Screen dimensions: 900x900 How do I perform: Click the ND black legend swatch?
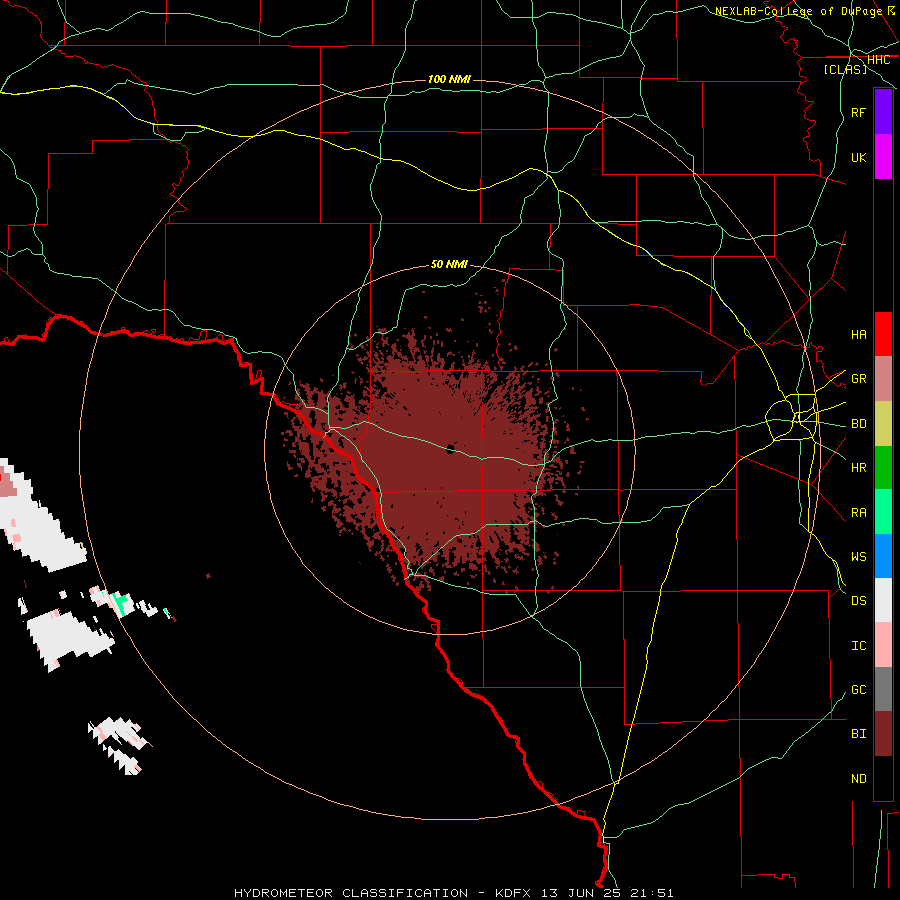(x=883, y=778)
